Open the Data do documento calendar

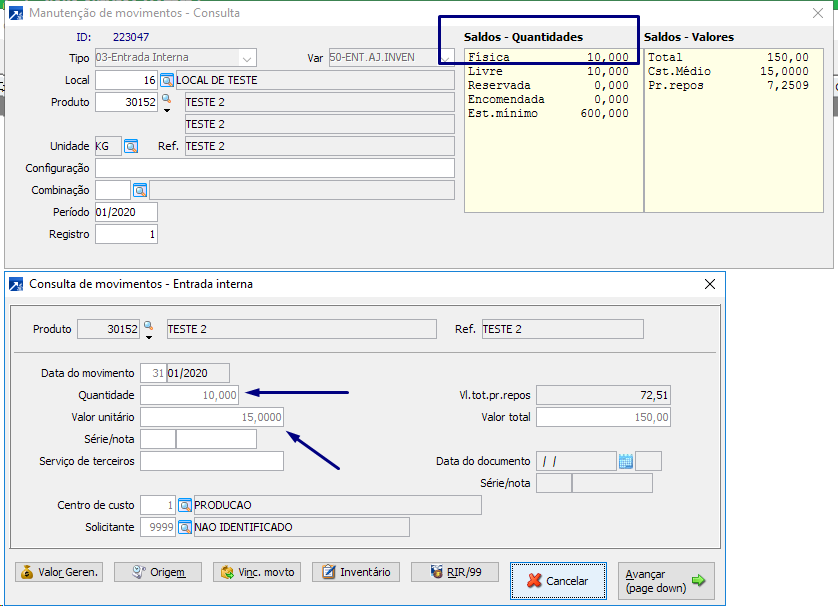[626, 461]
